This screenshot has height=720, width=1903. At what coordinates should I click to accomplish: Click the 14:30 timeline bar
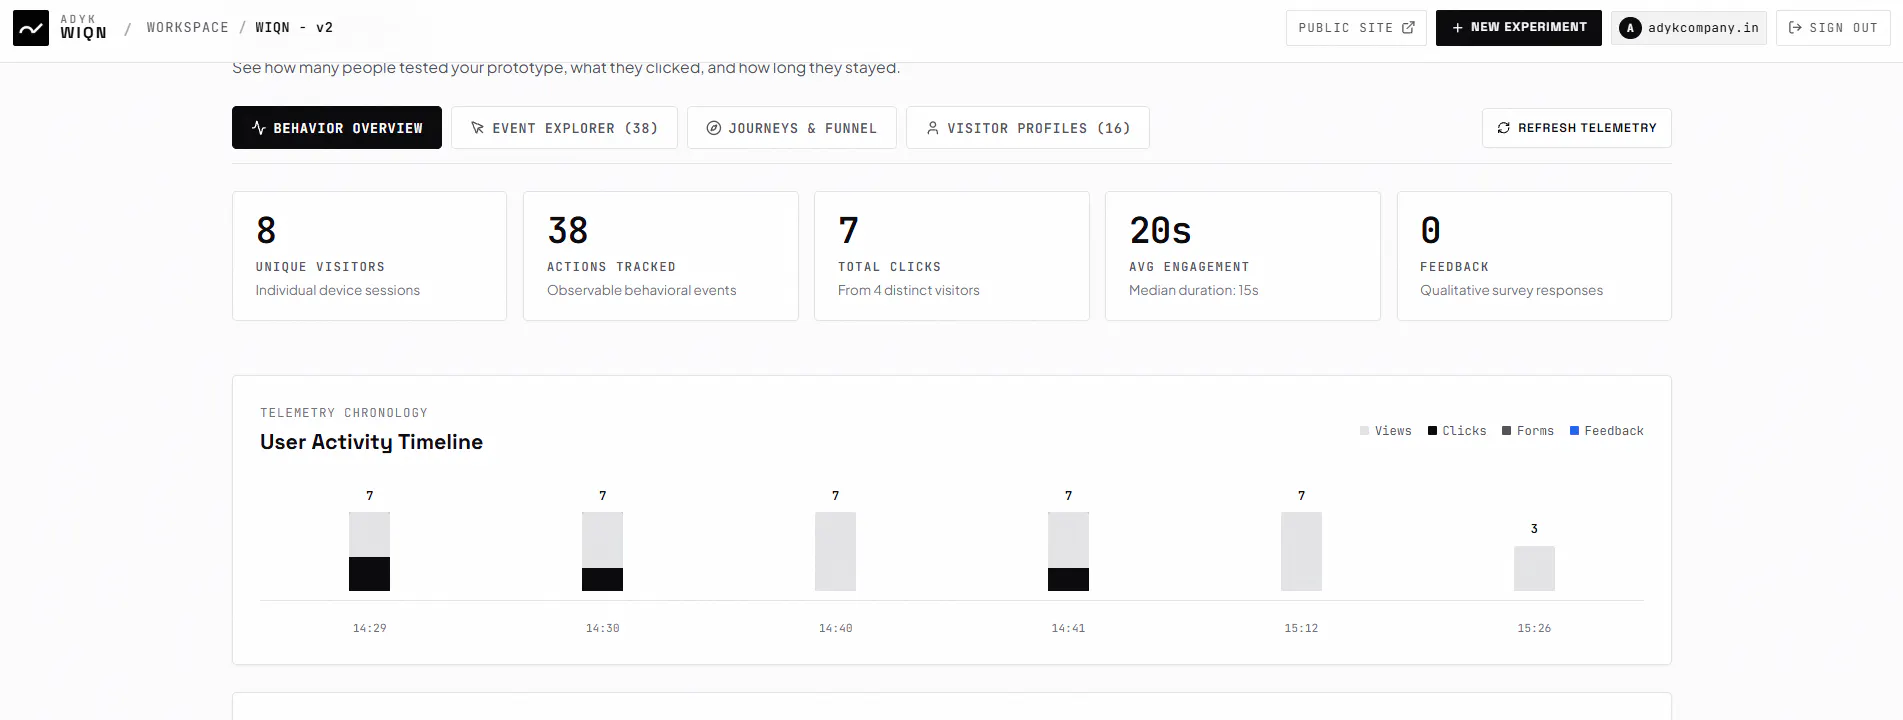click(x=602, y=551)
